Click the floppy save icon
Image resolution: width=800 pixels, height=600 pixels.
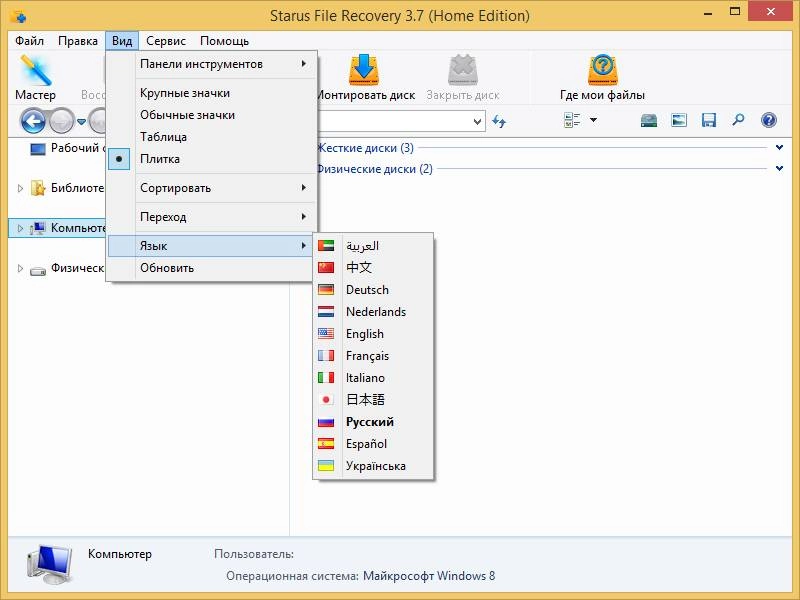(x=709, y=120)
